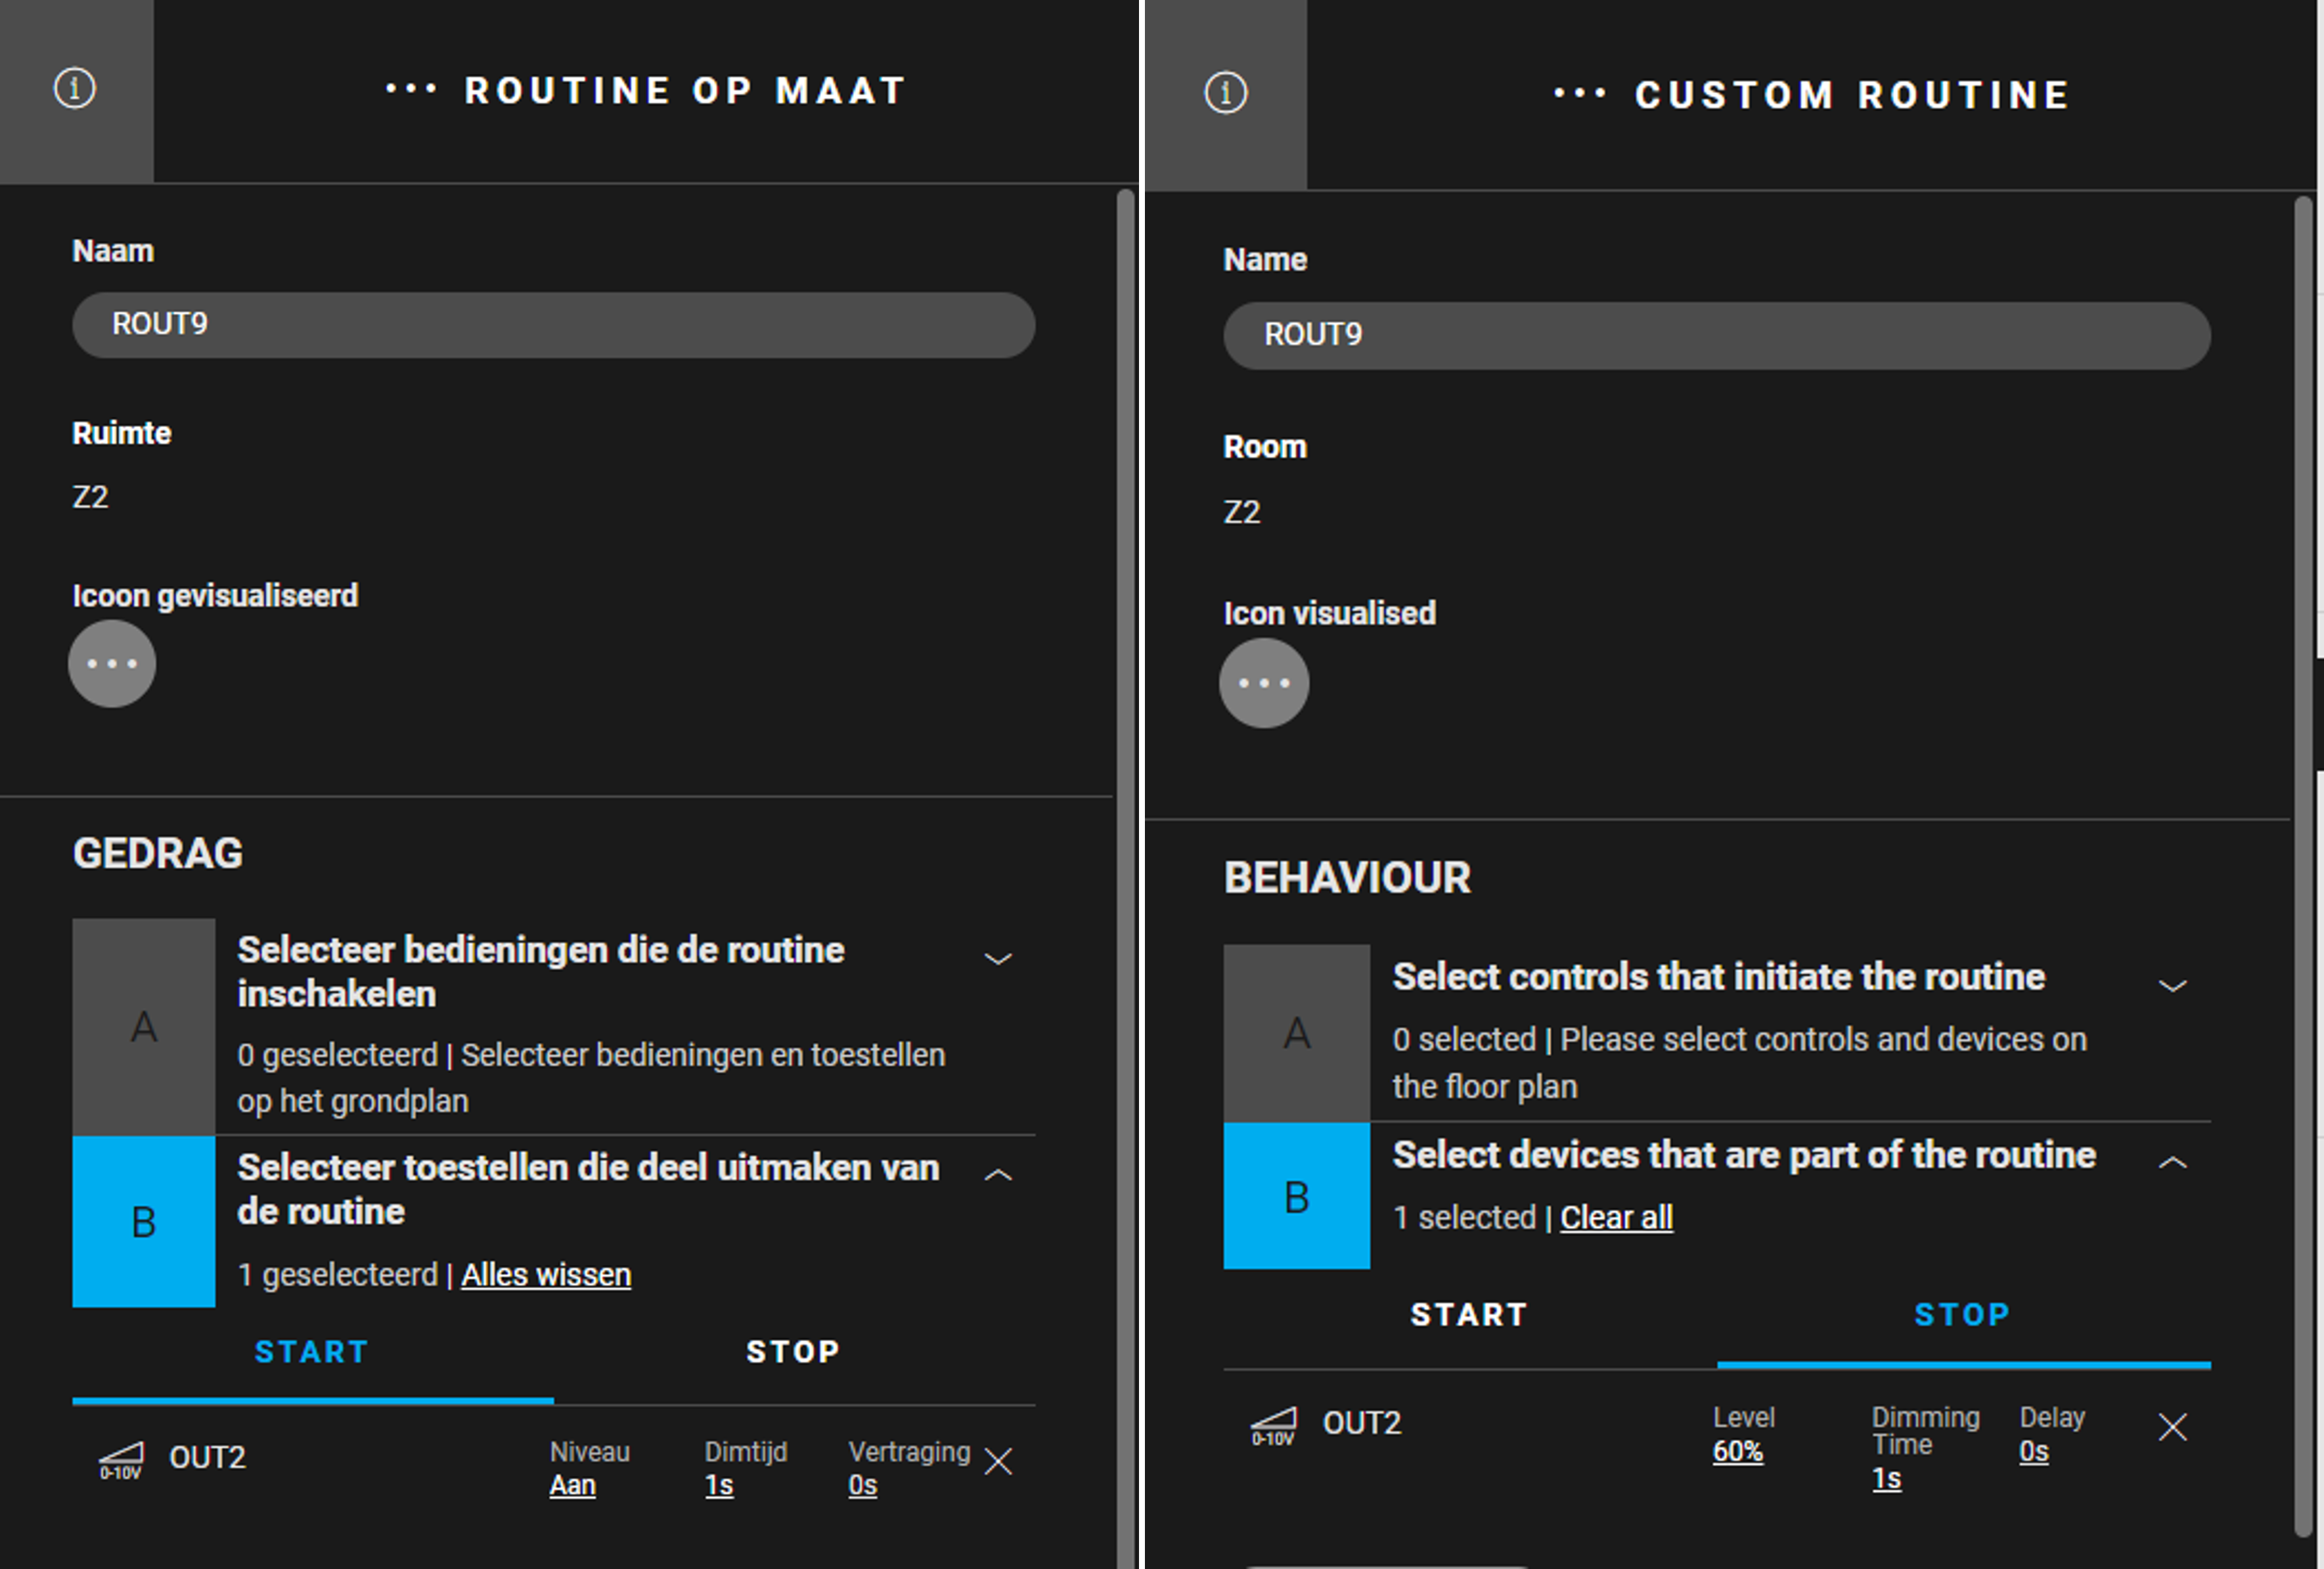This screenshot has width=2324, height=1569.
Task: Change Vertraging value 0s
Action: coord(863,1486)
